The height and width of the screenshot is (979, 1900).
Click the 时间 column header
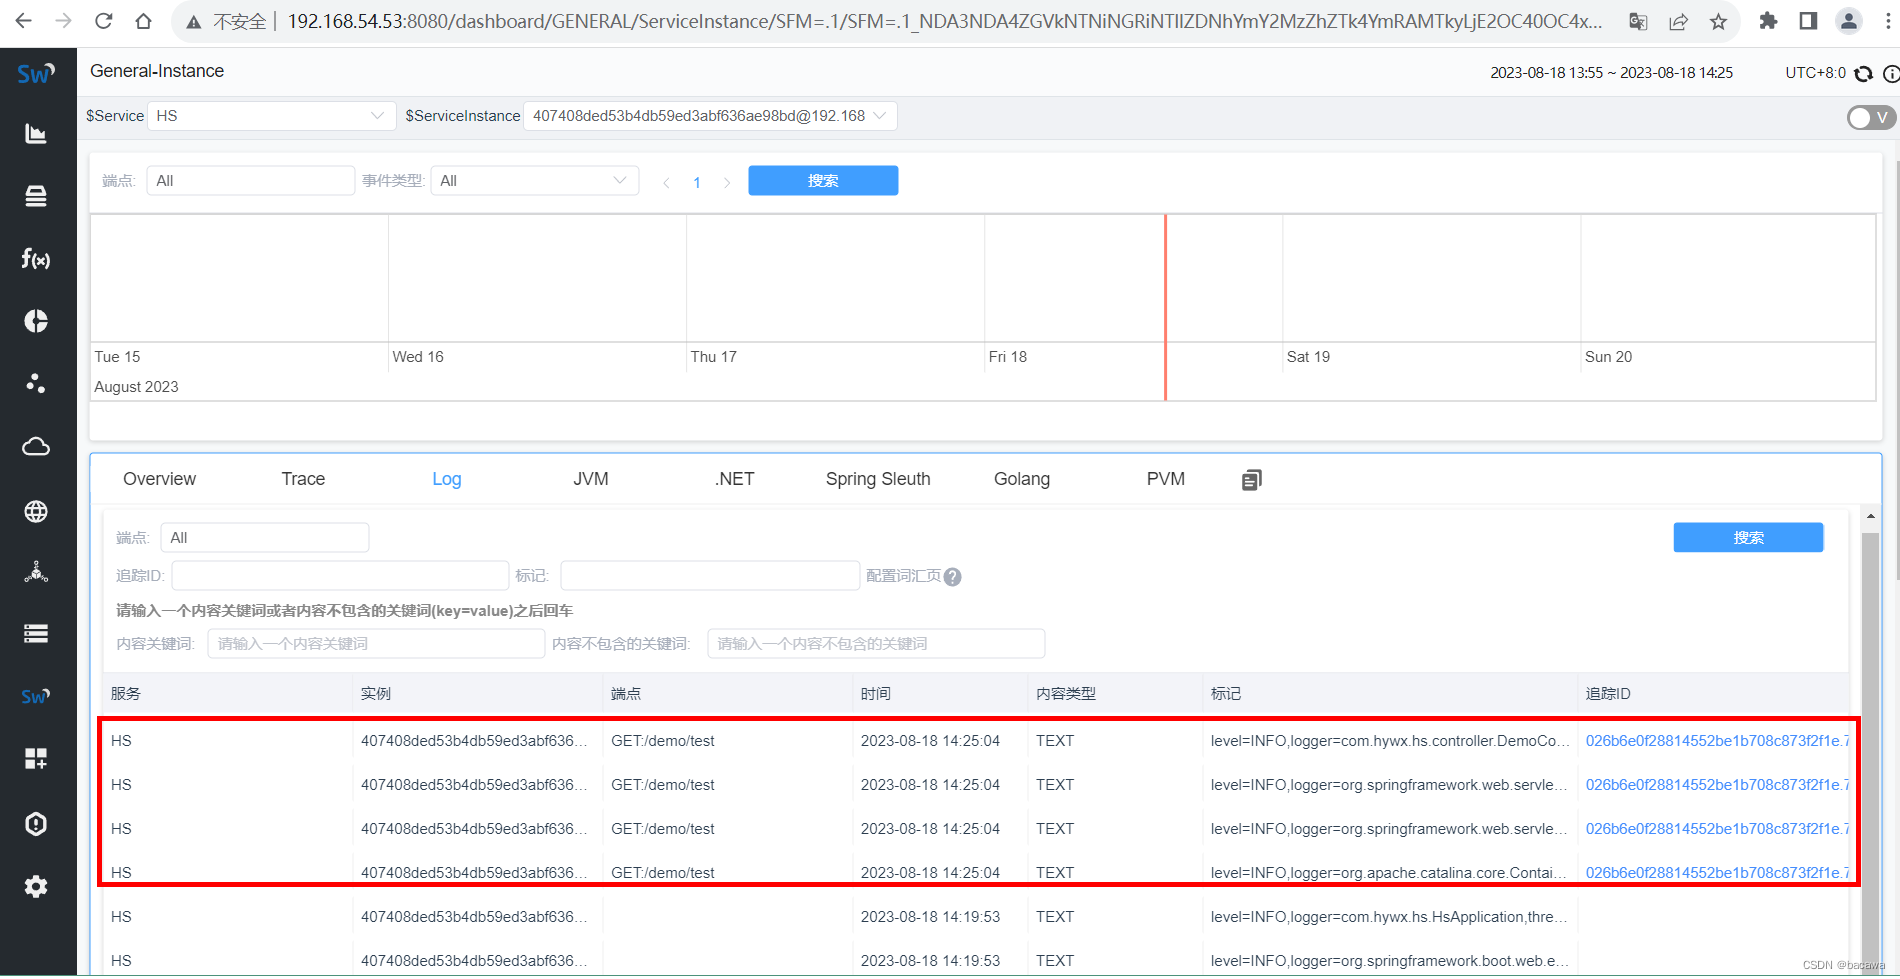pos(876,694)
